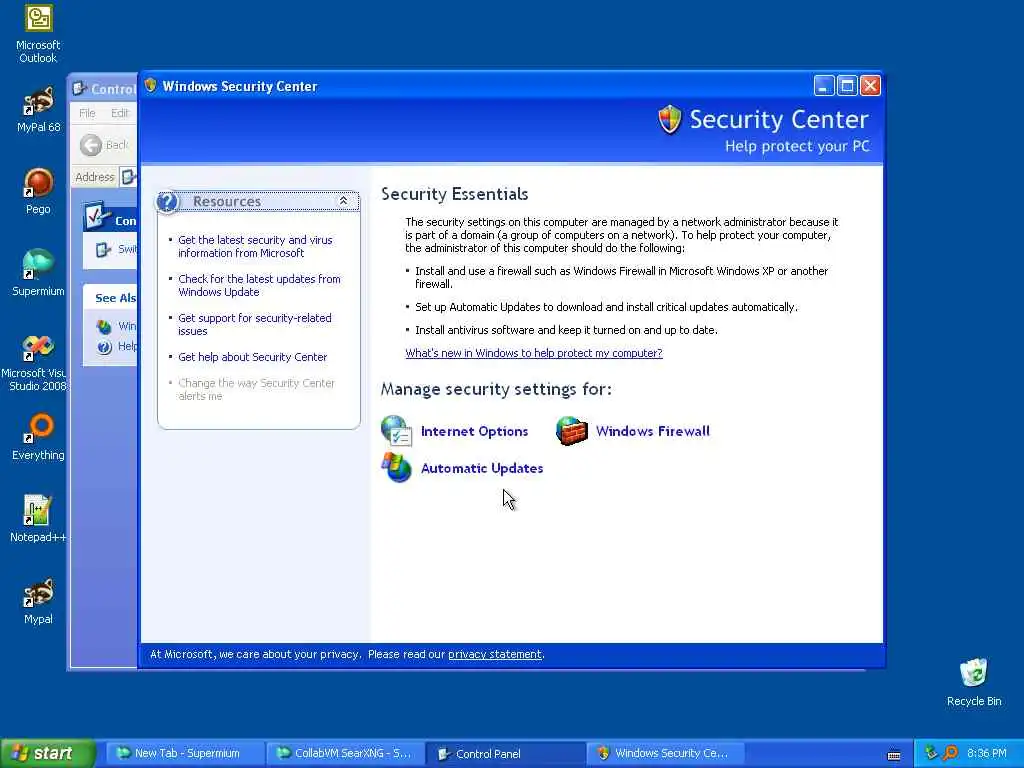1024x768 pixels.
Task: Launch MyPal 68 desktop shortcut
Action: 38,110
